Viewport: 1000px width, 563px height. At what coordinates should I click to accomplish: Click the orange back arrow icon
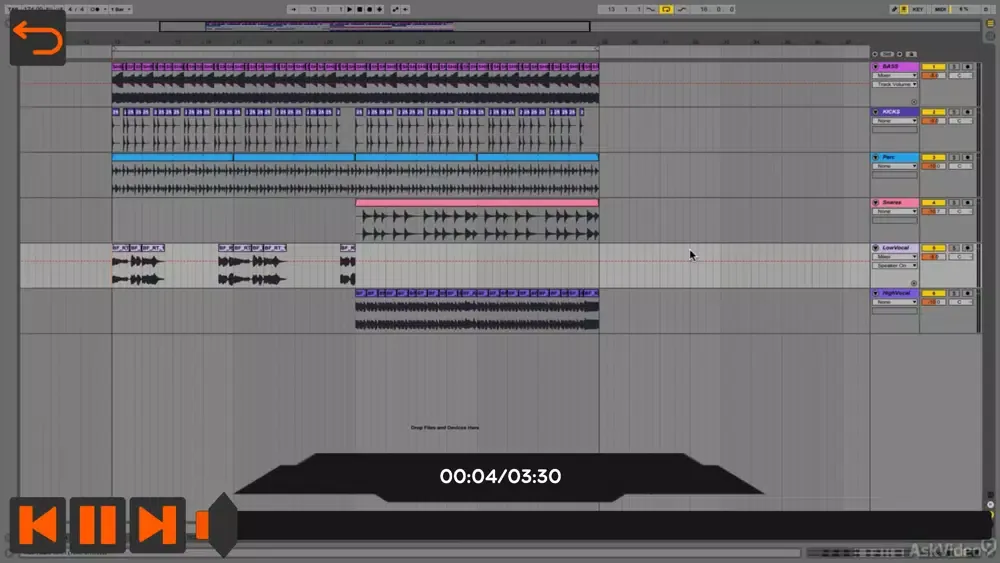(x=37, y=38)
